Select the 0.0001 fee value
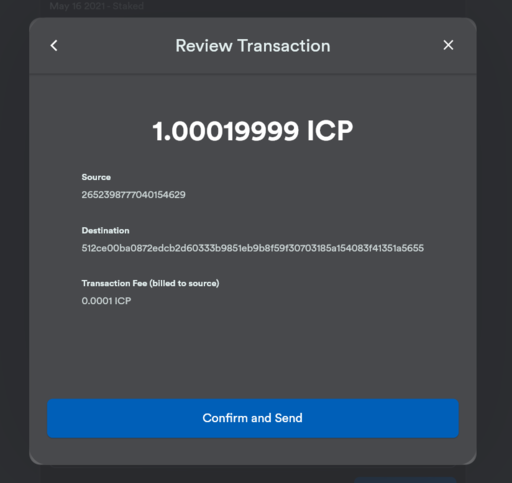Screen dimensions: 512x483 97,301
